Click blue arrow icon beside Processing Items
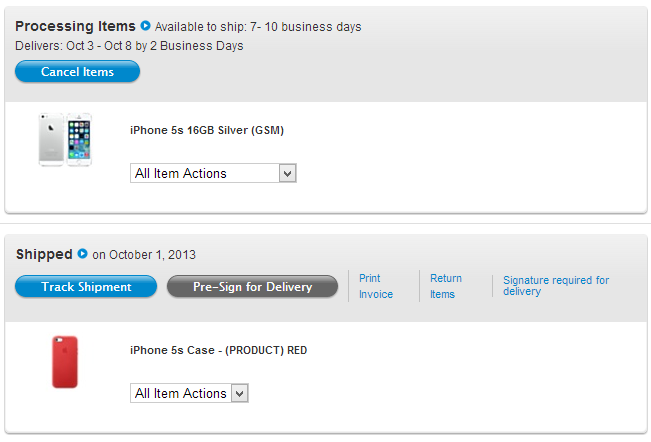 click(x=145, y=26)
